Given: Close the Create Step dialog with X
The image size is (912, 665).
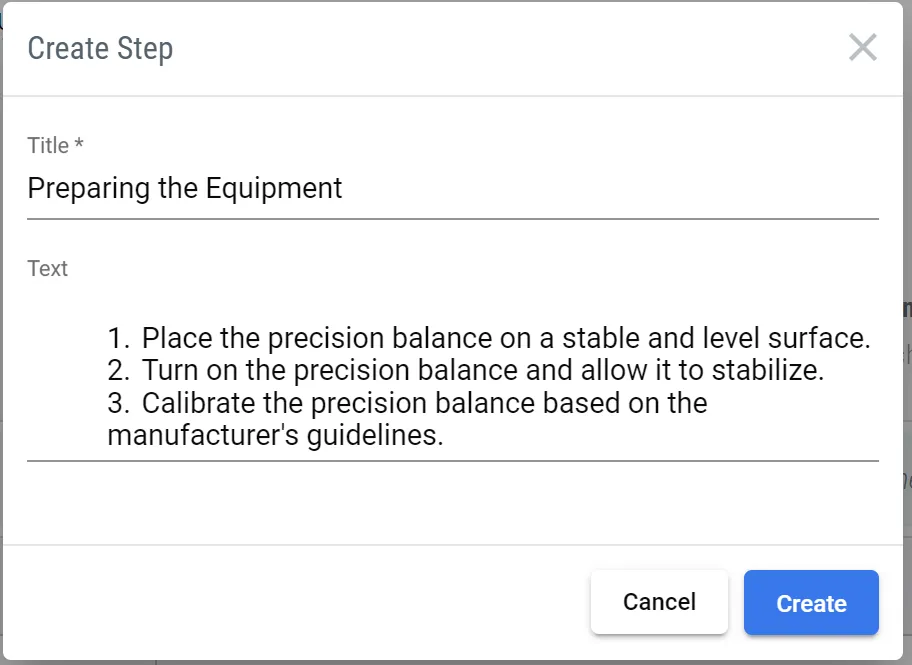Looking at the screenshot, I should coord(862,47).
